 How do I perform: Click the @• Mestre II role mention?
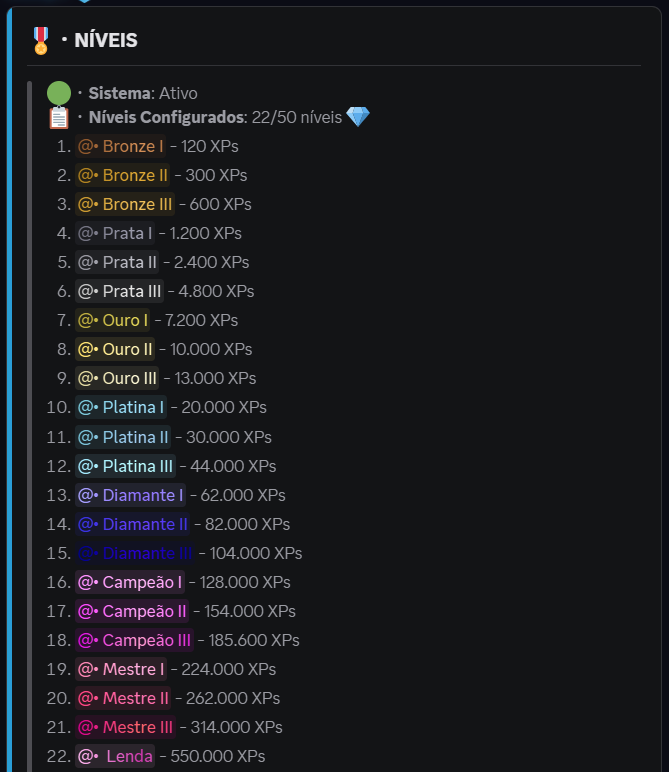pos(123,698)
